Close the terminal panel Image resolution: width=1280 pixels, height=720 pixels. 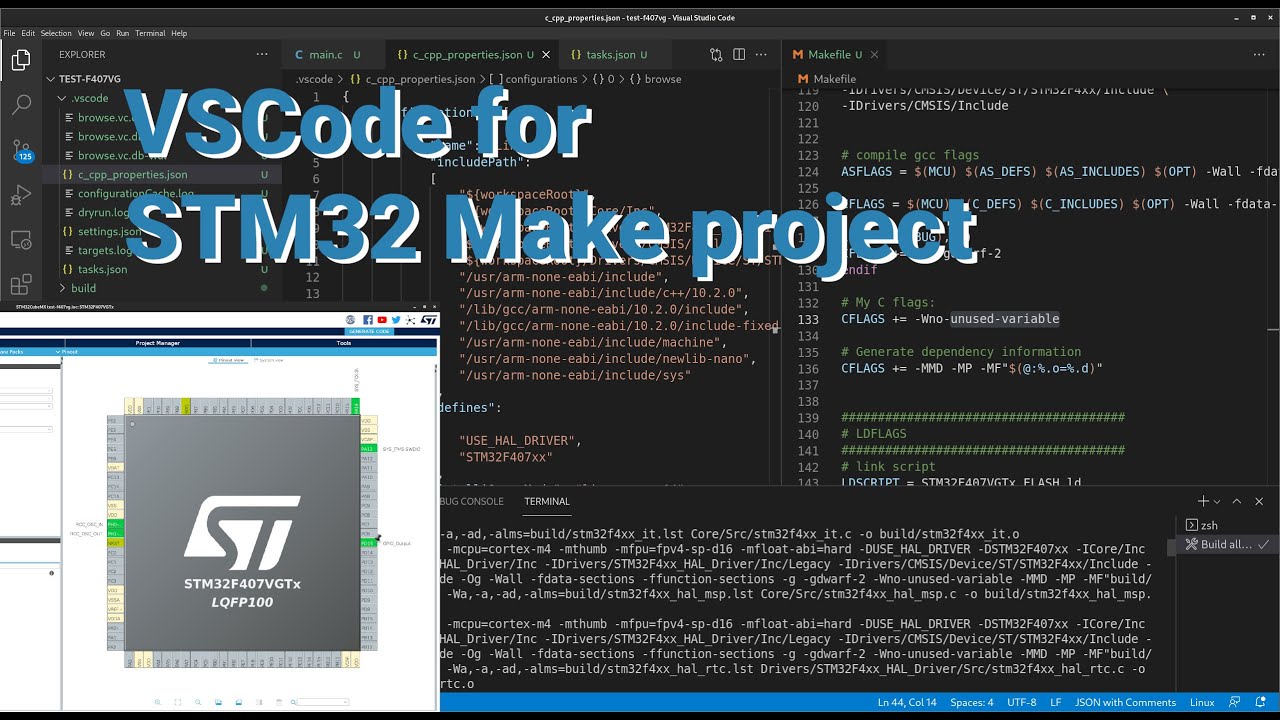[x=1260, y=501]
